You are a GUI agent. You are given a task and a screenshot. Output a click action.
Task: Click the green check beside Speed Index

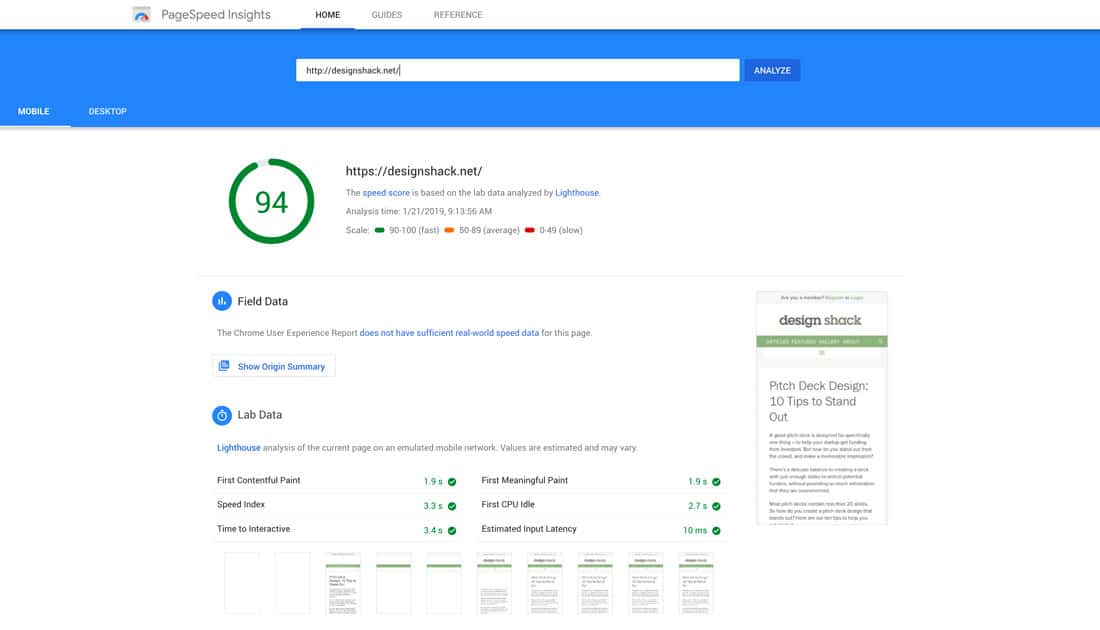click(452, 506)
